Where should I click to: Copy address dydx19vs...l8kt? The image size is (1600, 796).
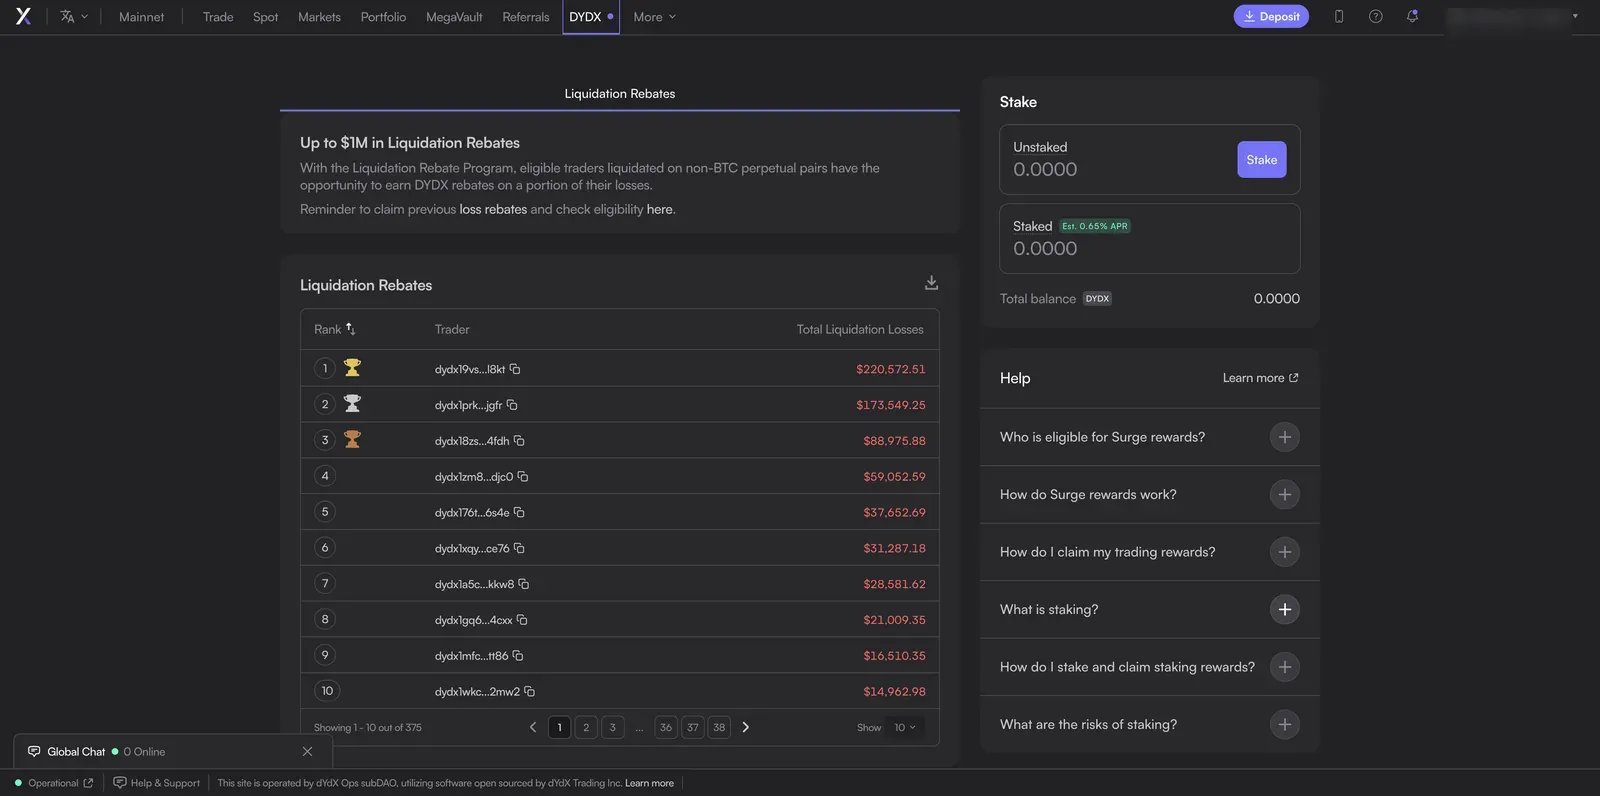tap(515, 369)
